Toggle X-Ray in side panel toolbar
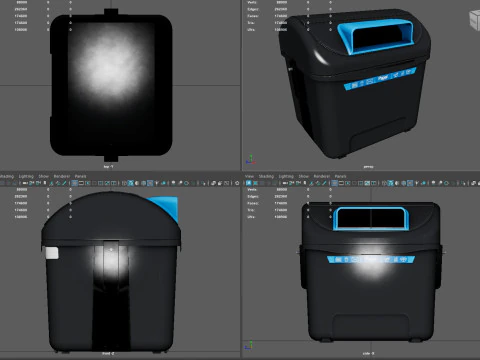 [473, 183]
